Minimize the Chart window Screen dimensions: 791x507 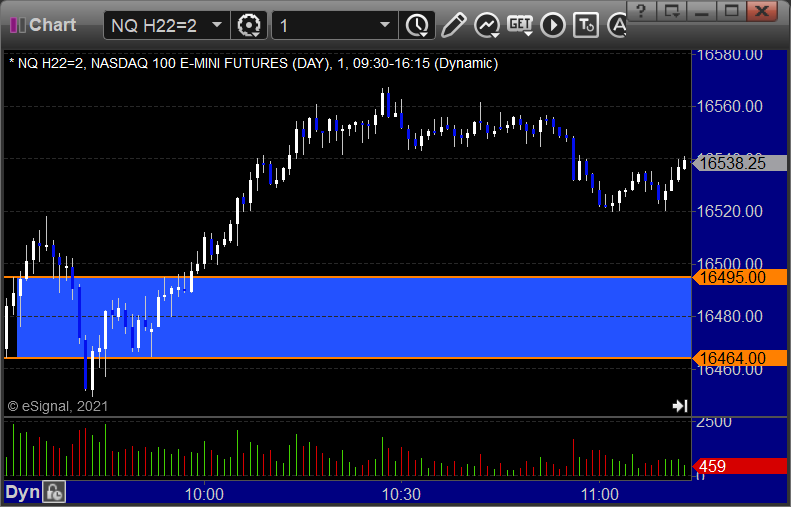click(x=702, y=11)
